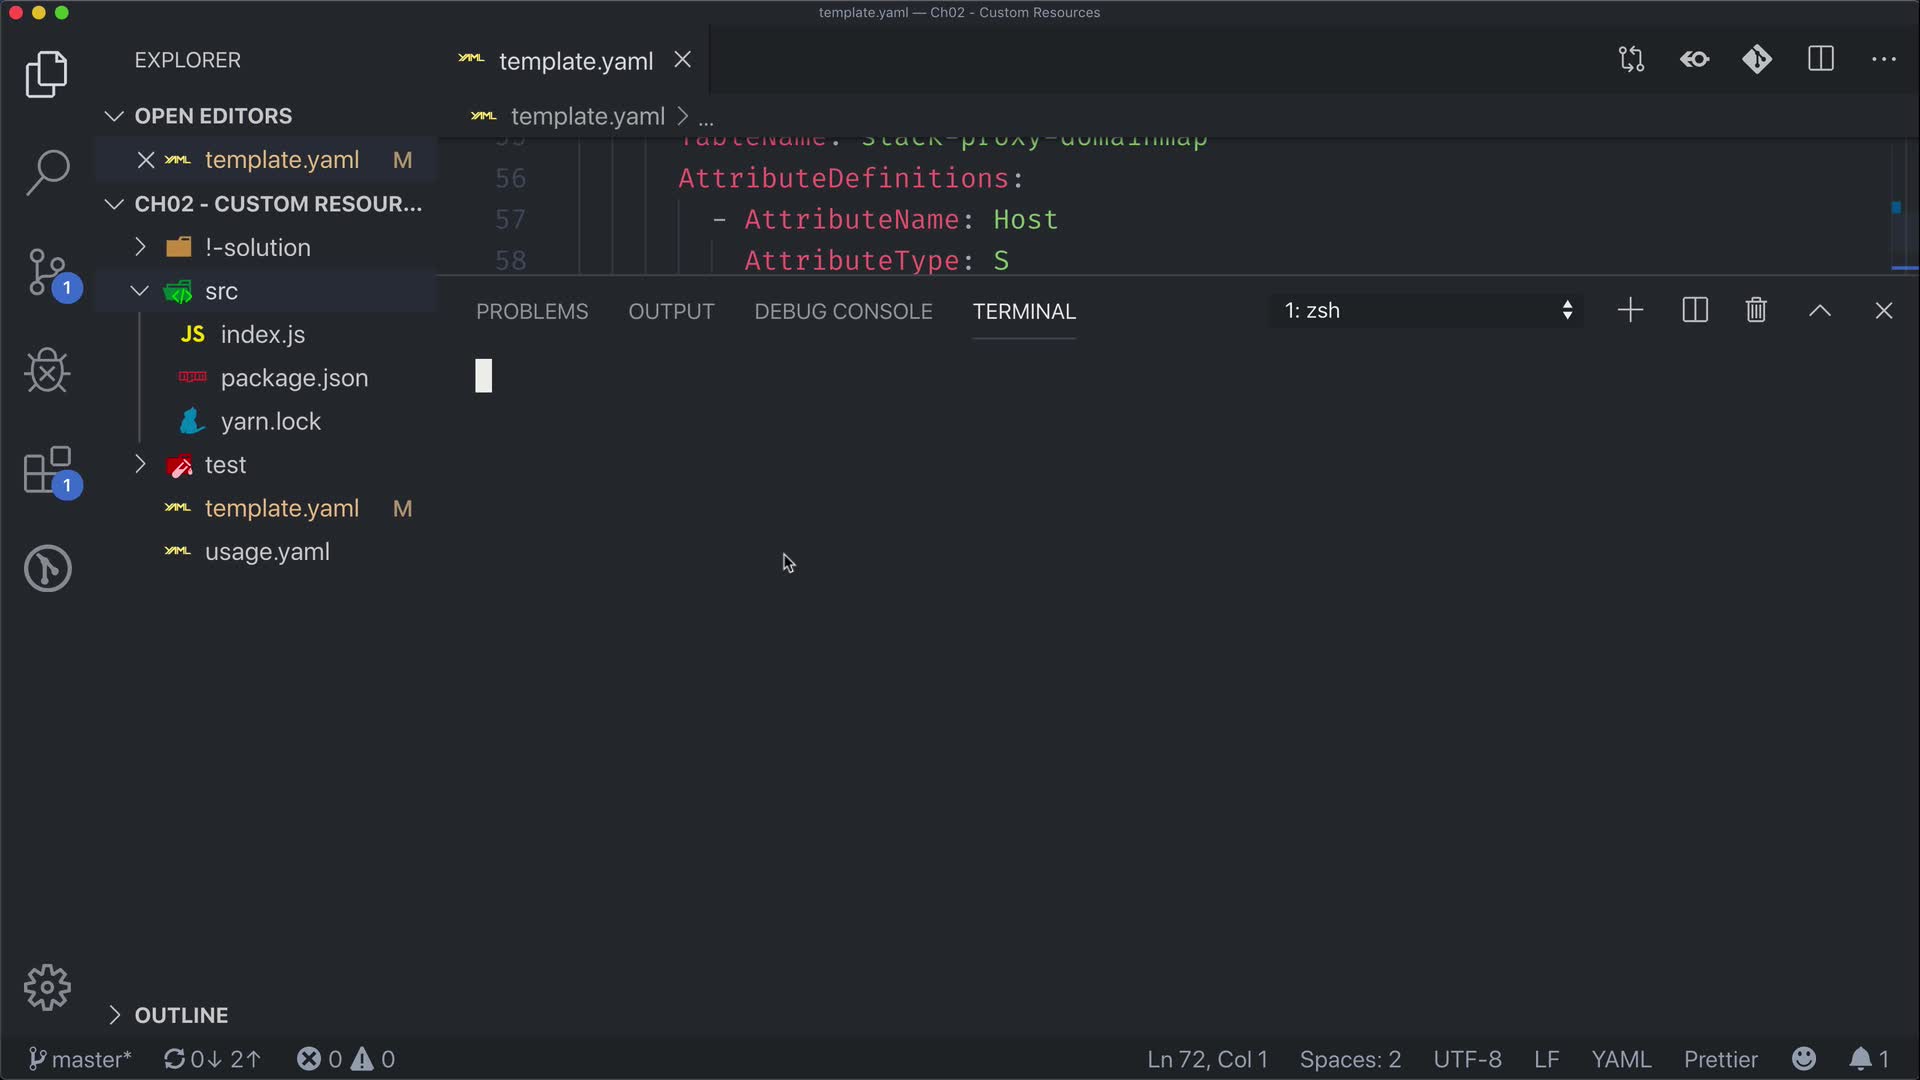The width and height of the screenshot is (1920, 1080).
Task: Expand the OUTLINE section
Action: coord(180,1015)
